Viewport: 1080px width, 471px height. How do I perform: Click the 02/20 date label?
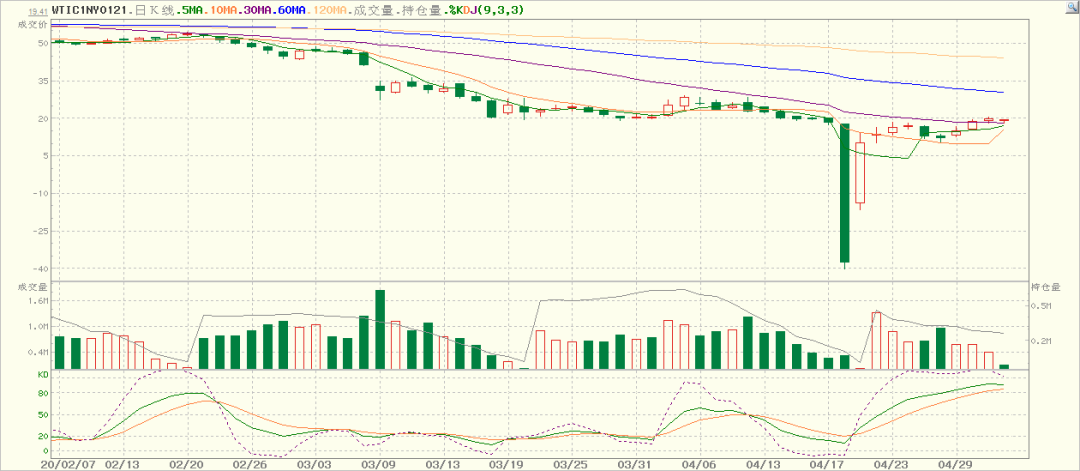(x=187, y=465)
